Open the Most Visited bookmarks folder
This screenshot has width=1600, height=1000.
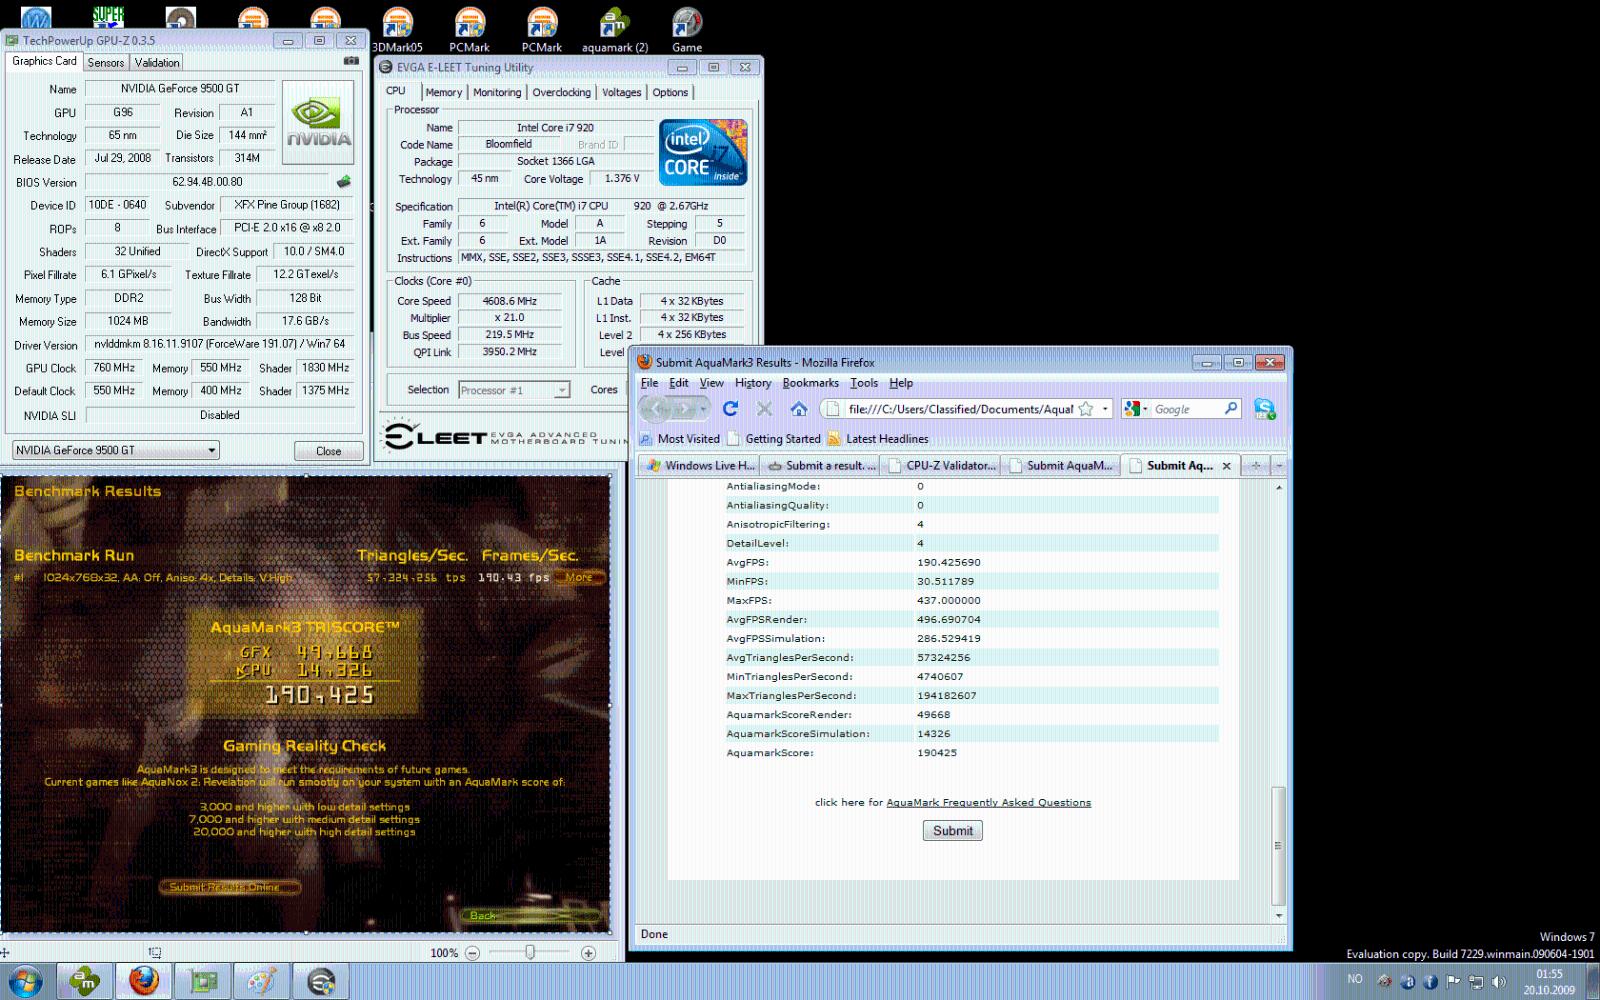coord(680,438)
